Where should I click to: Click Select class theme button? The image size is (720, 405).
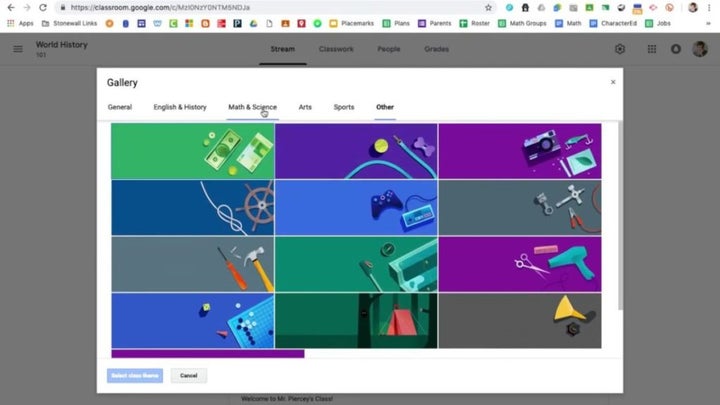click(134, 376)
